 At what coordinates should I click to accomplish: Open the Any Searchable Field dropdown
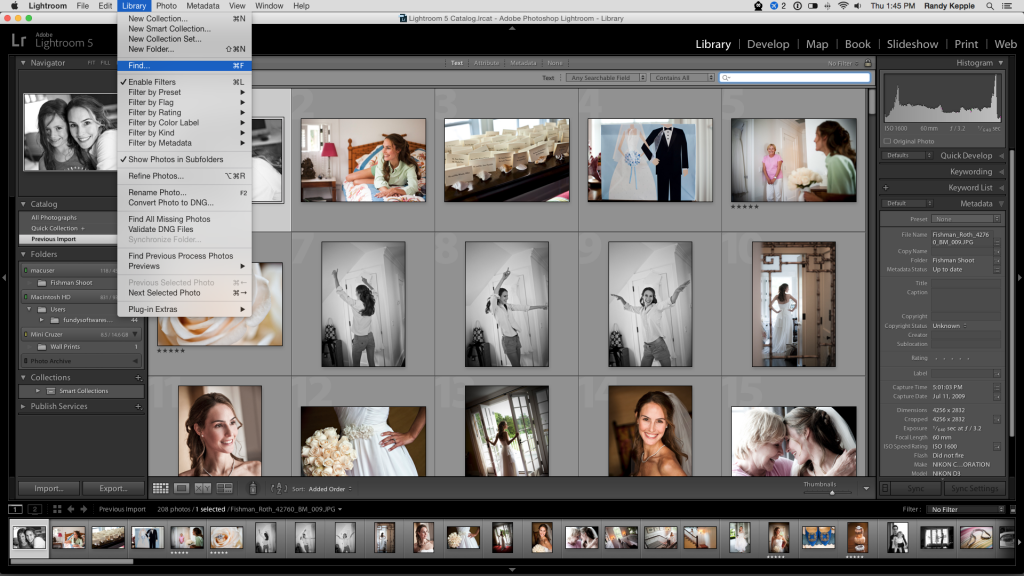606,78
